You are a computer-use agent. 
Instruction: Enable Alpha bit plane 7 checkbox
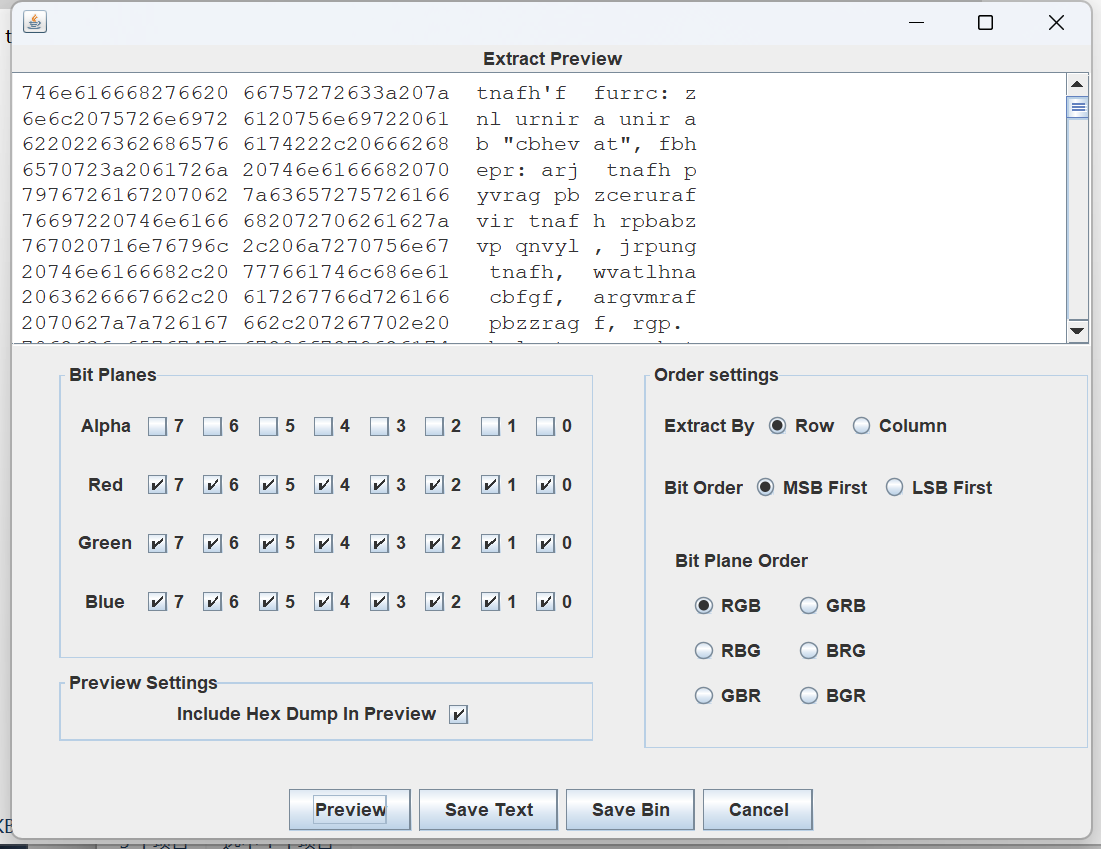(x=158, y=427)
